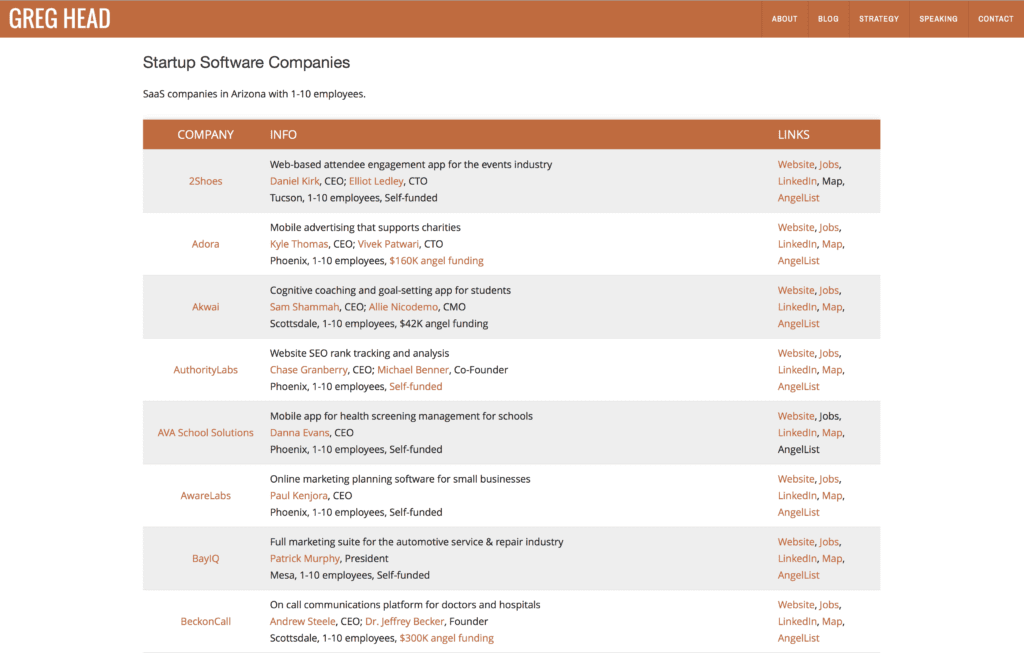Open the $300K angel funding link

tap(447, 638)
